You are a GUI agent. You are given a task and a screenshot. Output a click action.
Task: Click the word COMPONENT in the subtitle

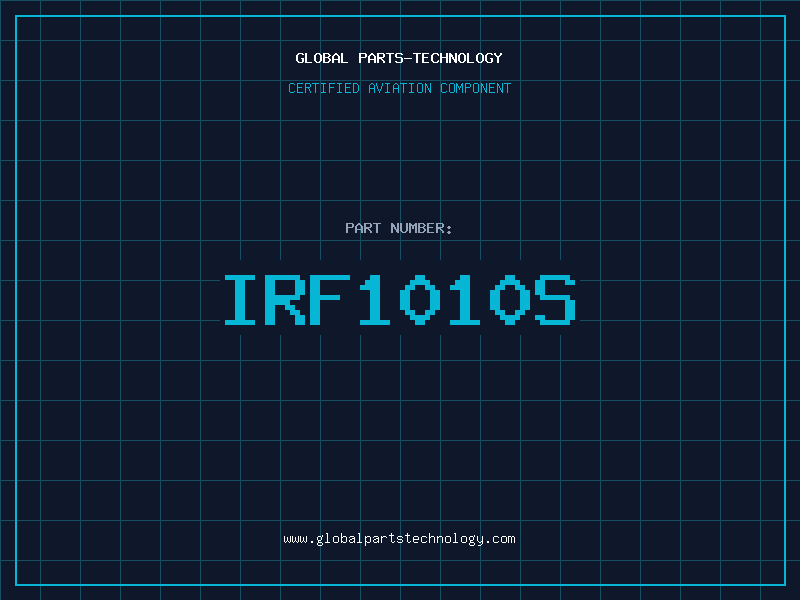[x=475, y=89]
